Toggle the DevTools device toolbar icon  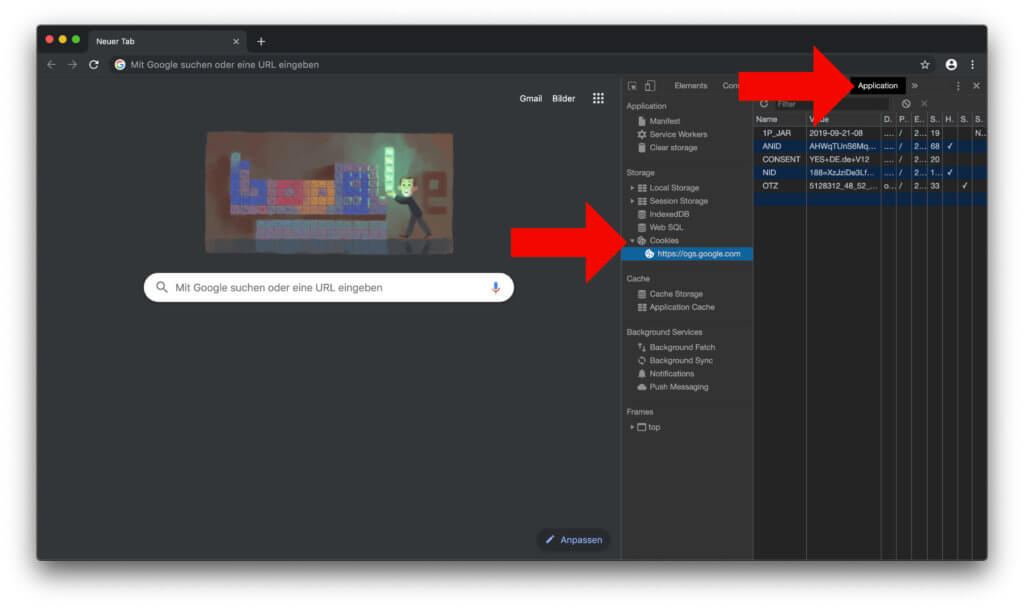point(650,86)
